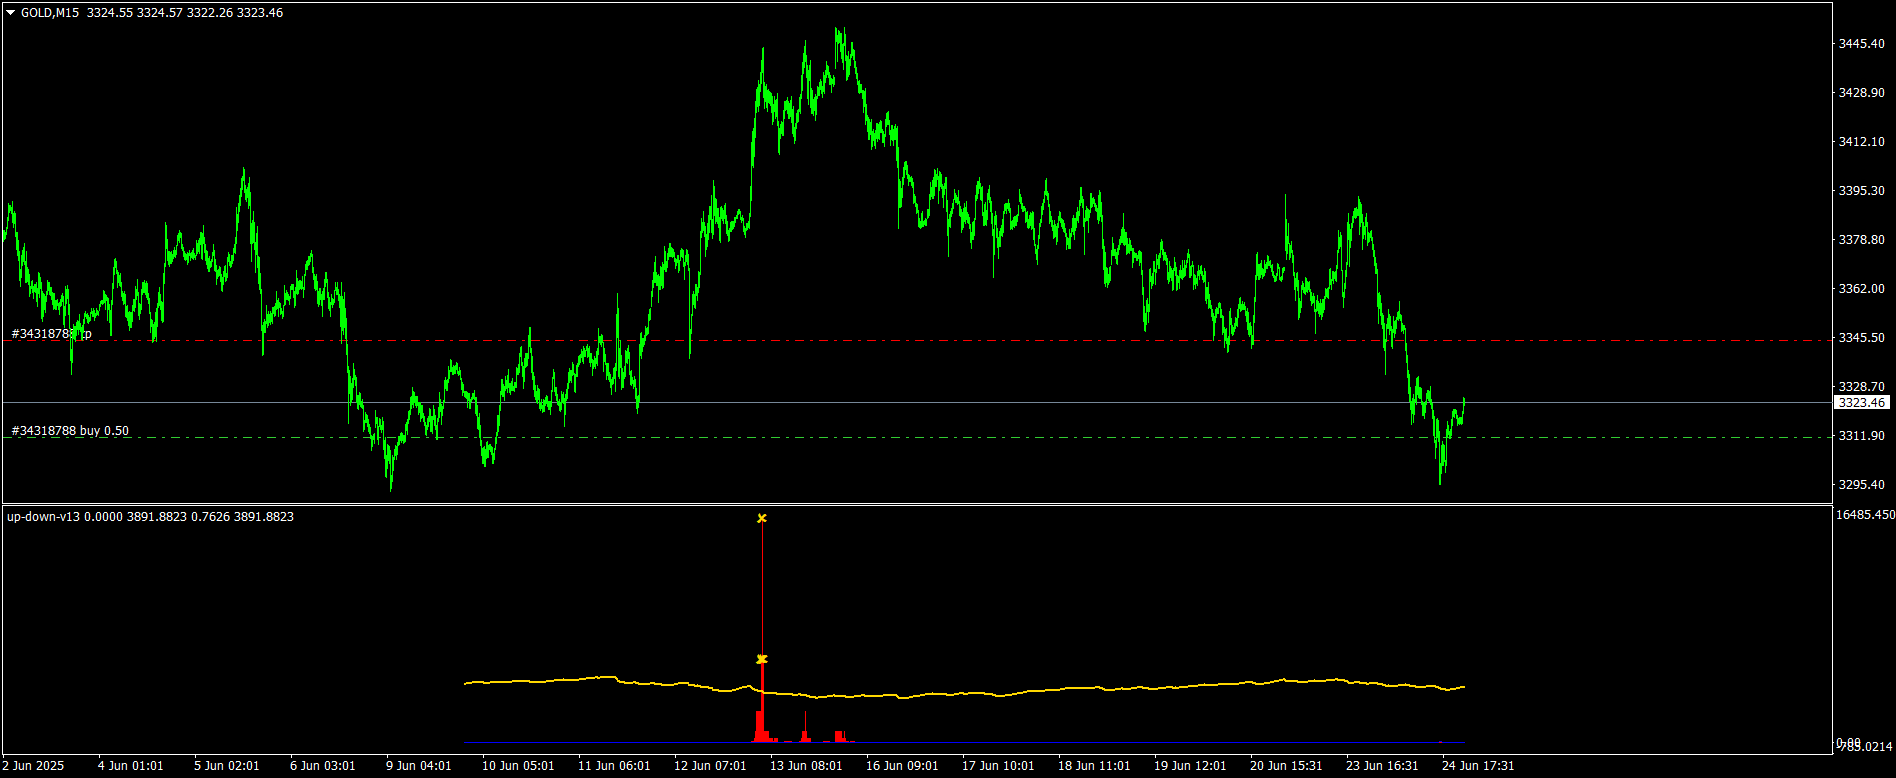Click the '23 Jun 16:31' time label

coord(1382,766)
